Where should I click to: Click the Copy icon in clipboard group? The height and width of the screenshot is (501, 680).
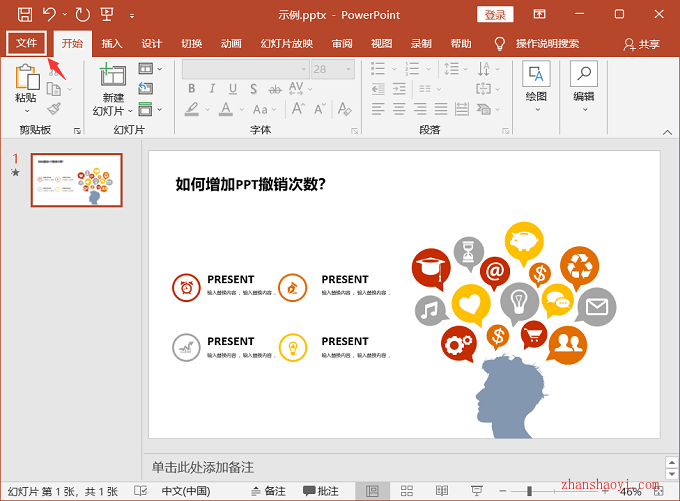tap(54, 89)
